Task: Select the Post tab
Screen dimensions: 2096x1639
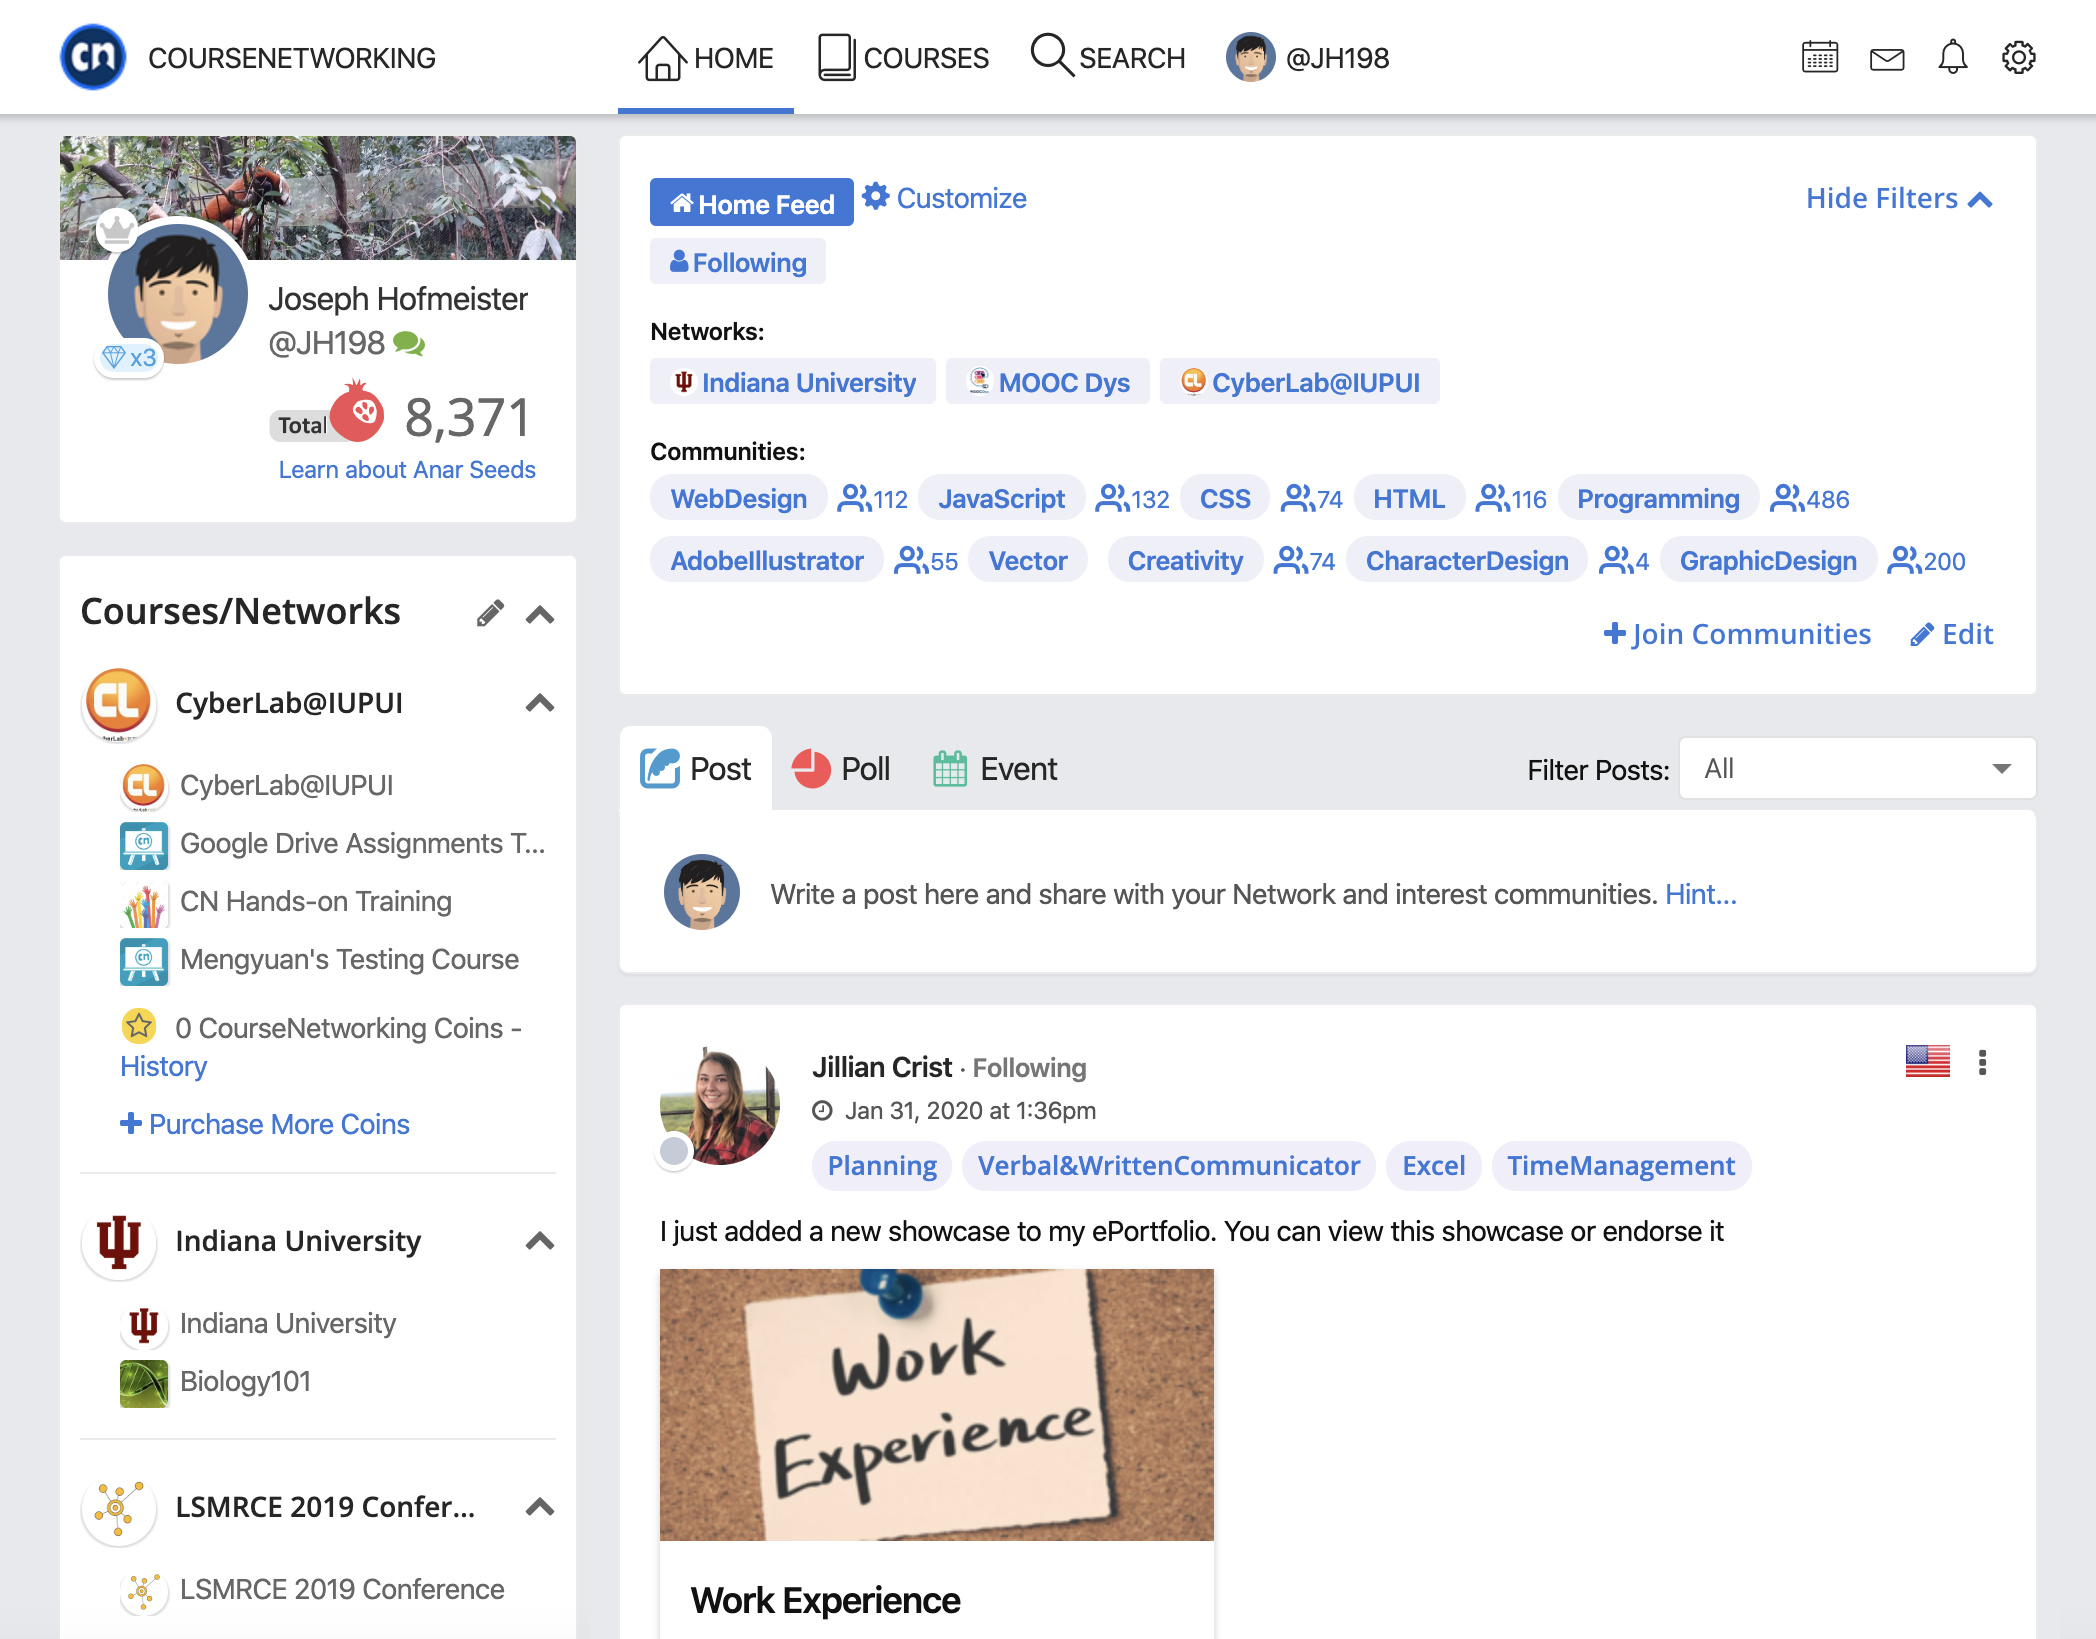Action: [696, 768]
